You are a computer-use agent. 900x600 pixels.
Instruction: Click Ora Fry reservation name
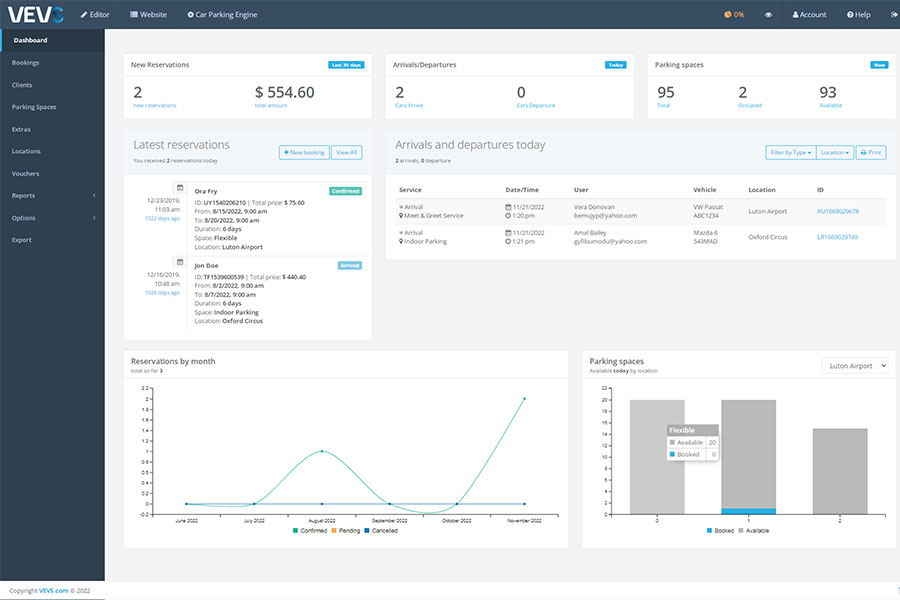205,191
